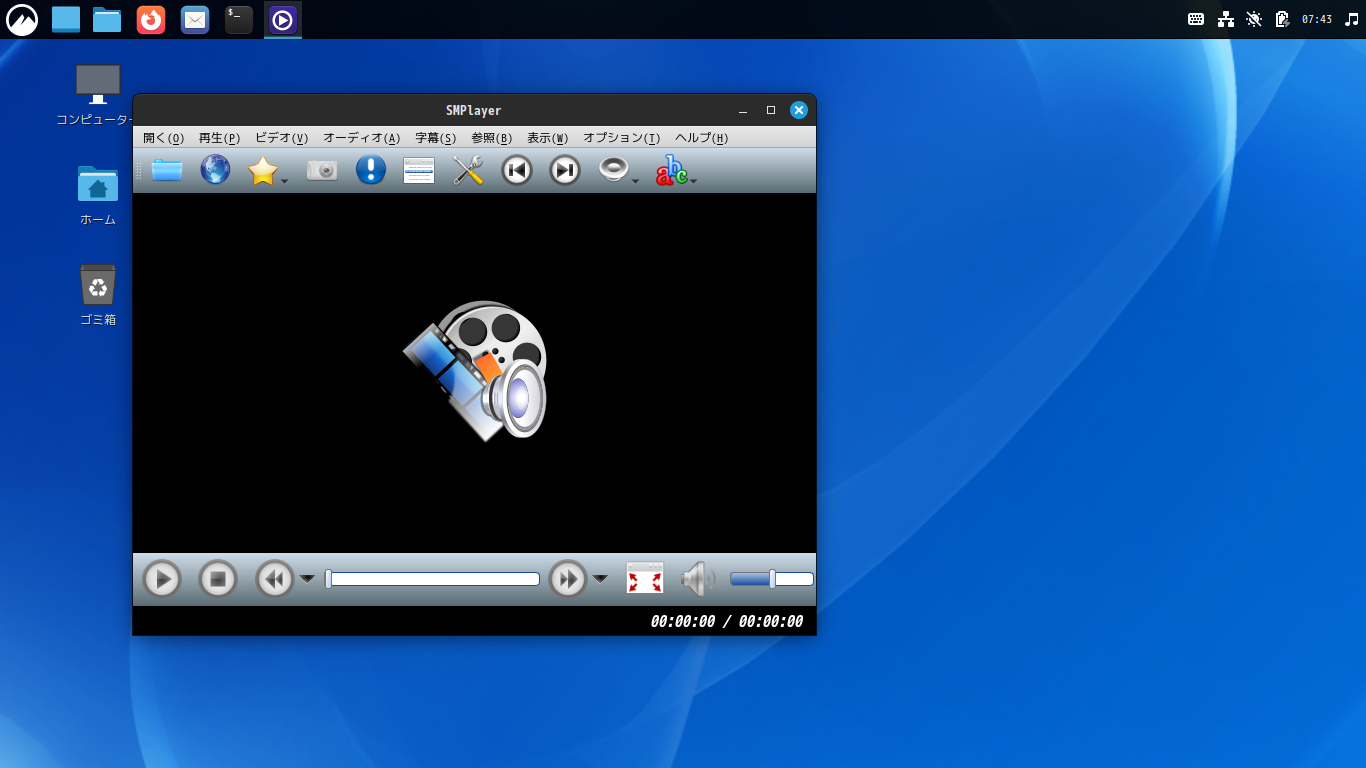Toggle mute with the speaker icon
1366x768 pixels.
pyautogui.click(x=698, y=578)
